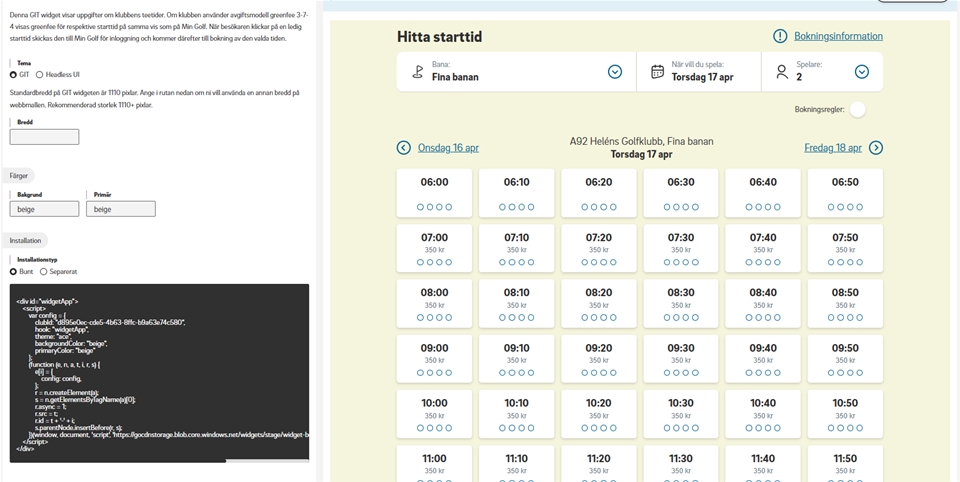
Task: Open the calendar icon for play date
Action: pyautogui.click(x=658, y=72)
